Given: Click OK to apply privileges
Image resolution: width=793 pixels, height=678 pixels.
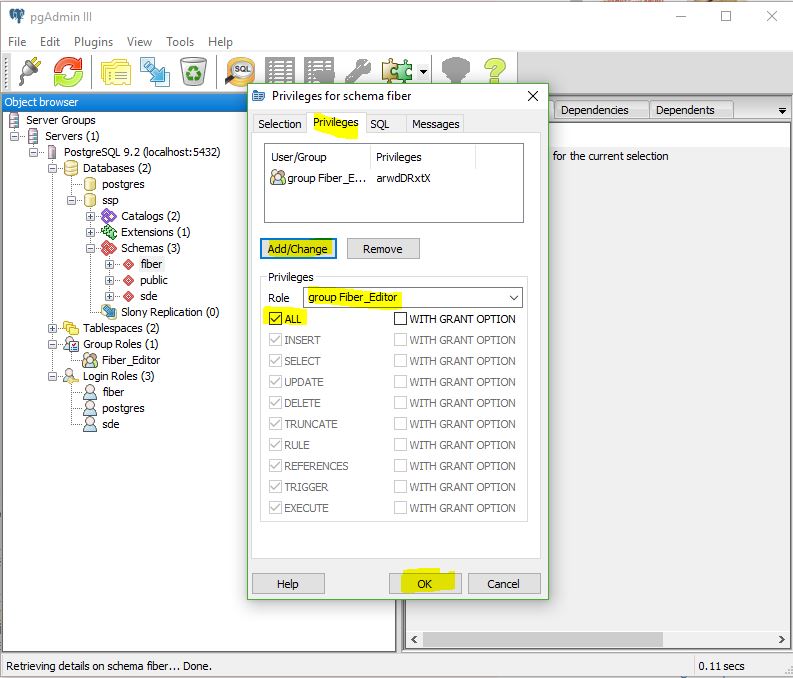Looking at the screenshot, I should 425,584.
